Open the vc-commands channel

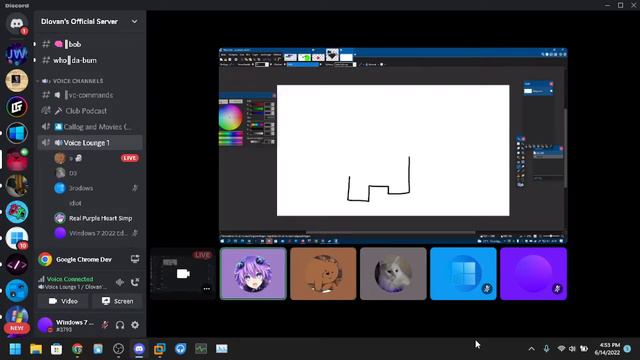click(x=89, y=95)
